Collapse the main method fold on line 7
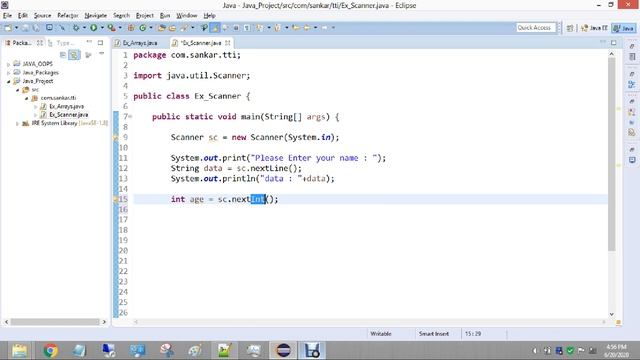Image resolution: width=640 pixels, height=360 pixels. pyautogui.click(x=130, y=117)
